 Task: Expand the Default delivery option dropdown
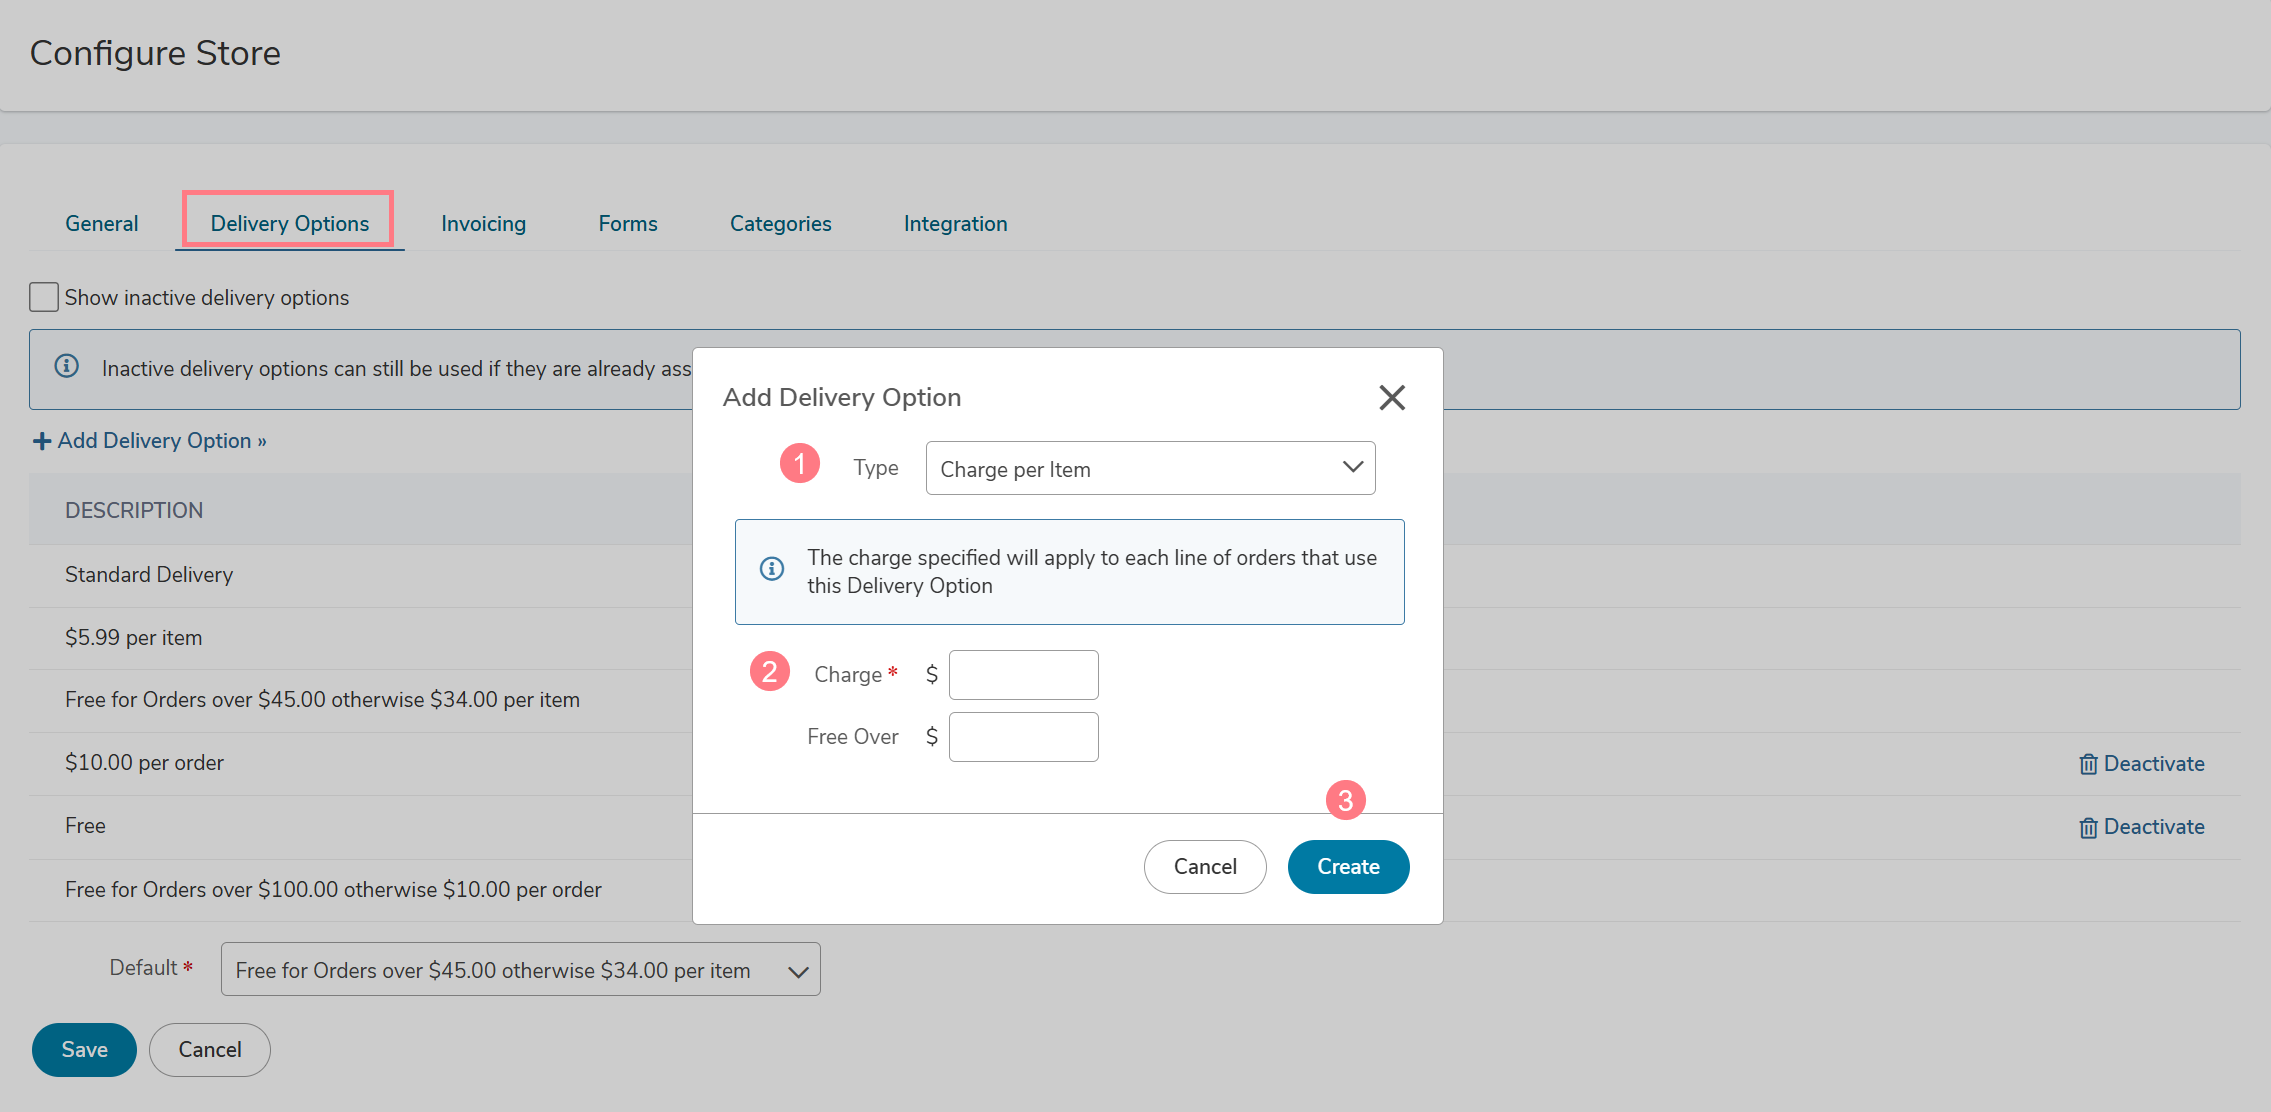[520, 970]
